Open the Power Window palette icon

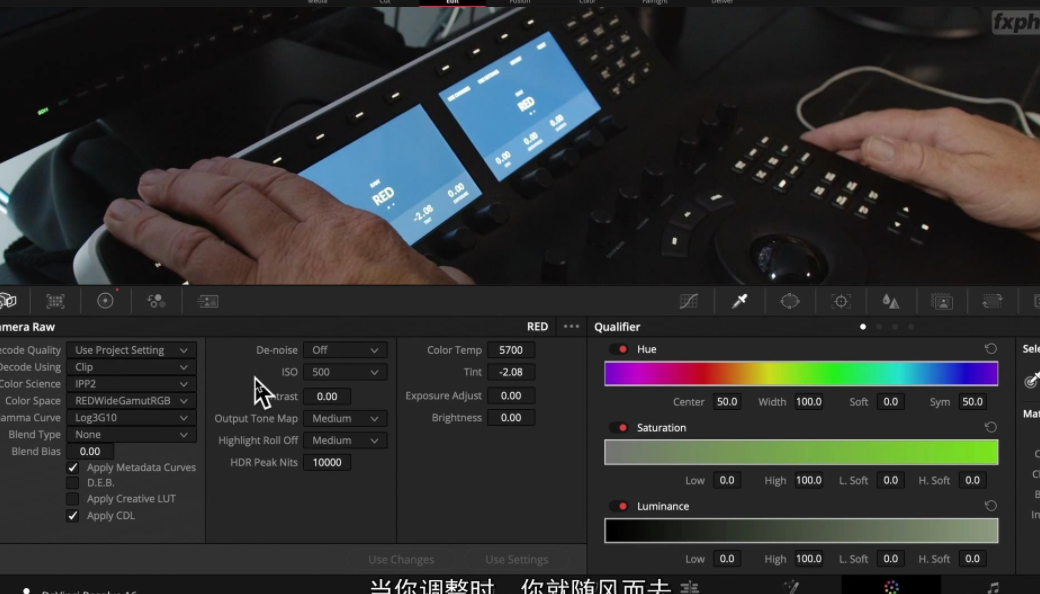click(790, 301)
